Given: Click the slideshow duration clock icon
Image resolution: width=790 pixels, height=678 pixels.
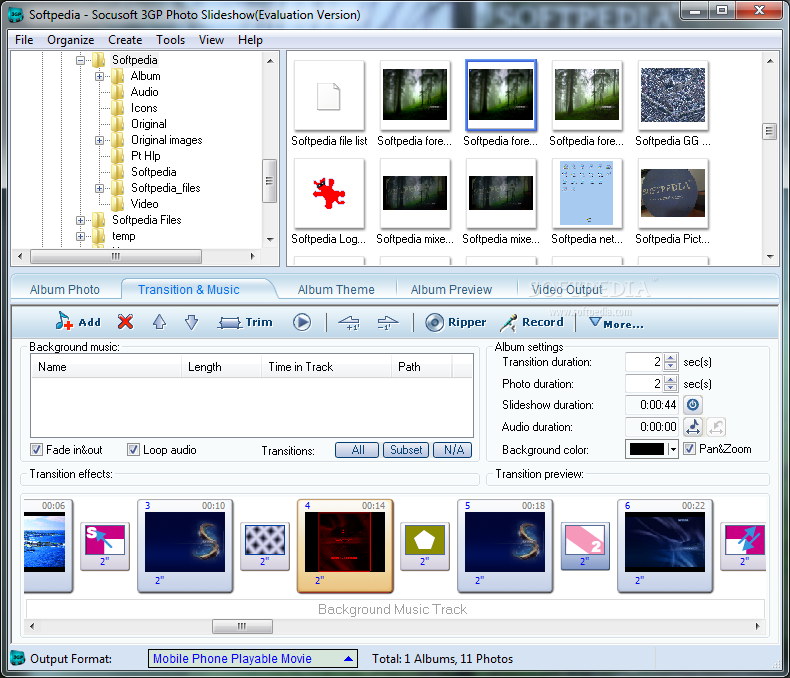Looking at the screenshot, I should click(693, 404).
